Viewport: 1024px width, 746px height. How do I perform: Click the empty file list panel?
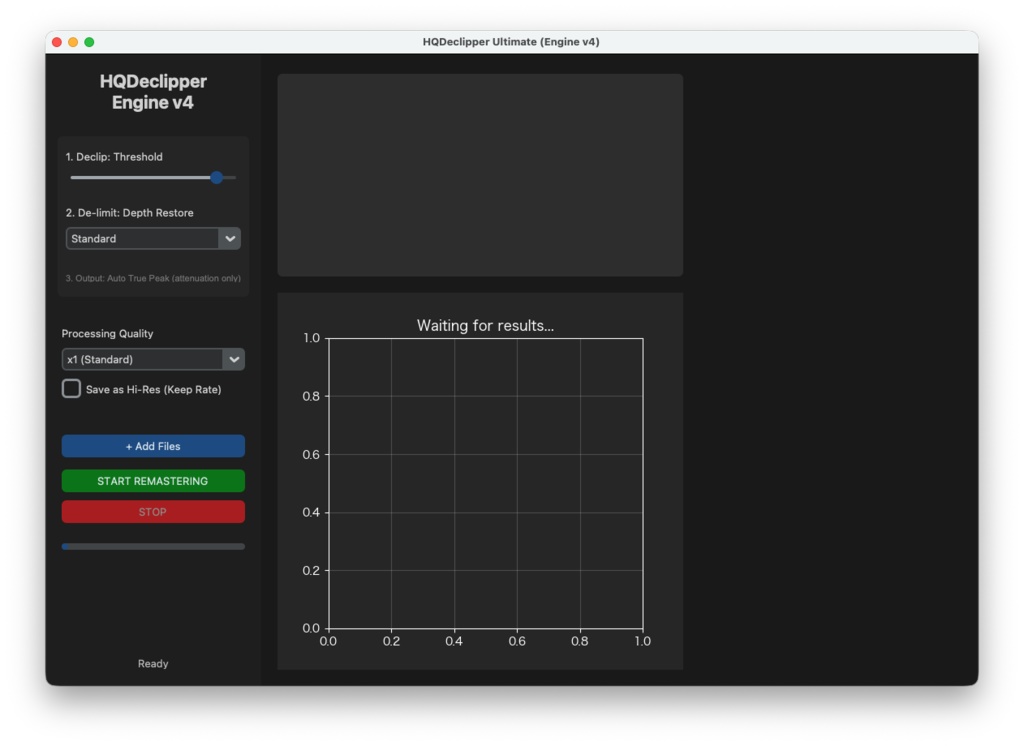pos(480,175)
